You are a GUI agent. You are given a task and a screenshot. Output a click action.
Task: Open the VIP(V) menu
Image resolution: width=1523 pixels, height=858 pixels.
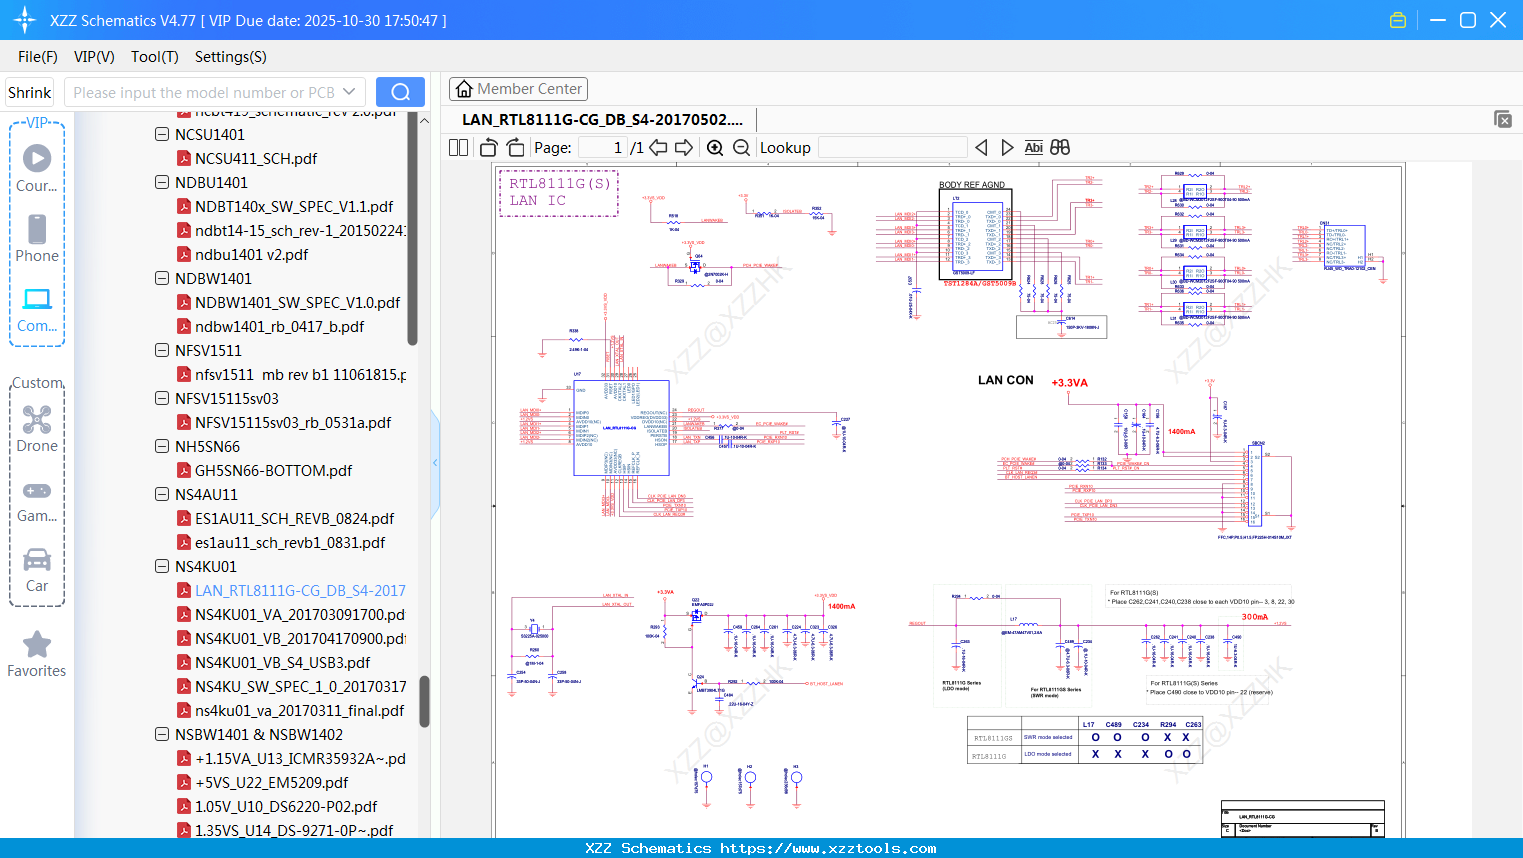pos(94,57)
